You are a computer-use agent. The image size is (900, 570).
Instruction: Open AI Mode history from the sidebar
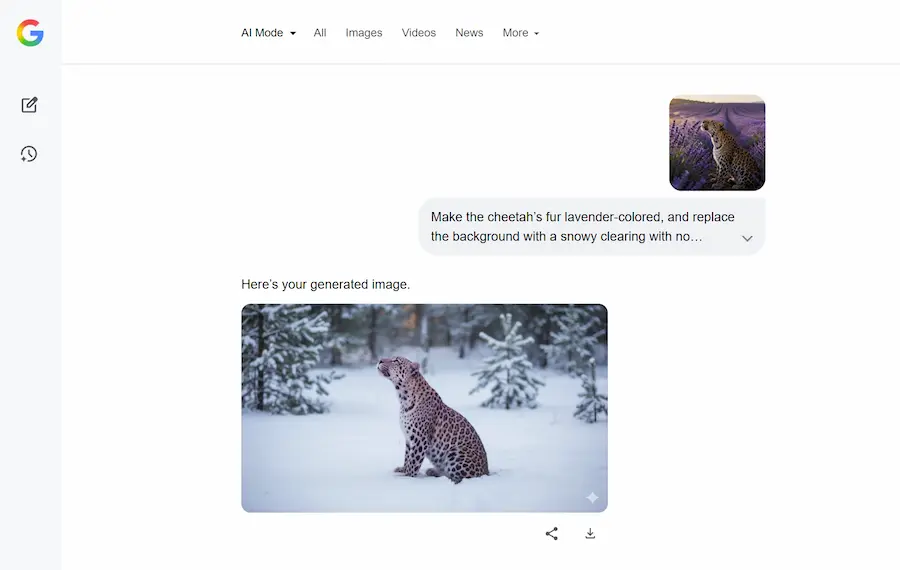coord(30,154)
